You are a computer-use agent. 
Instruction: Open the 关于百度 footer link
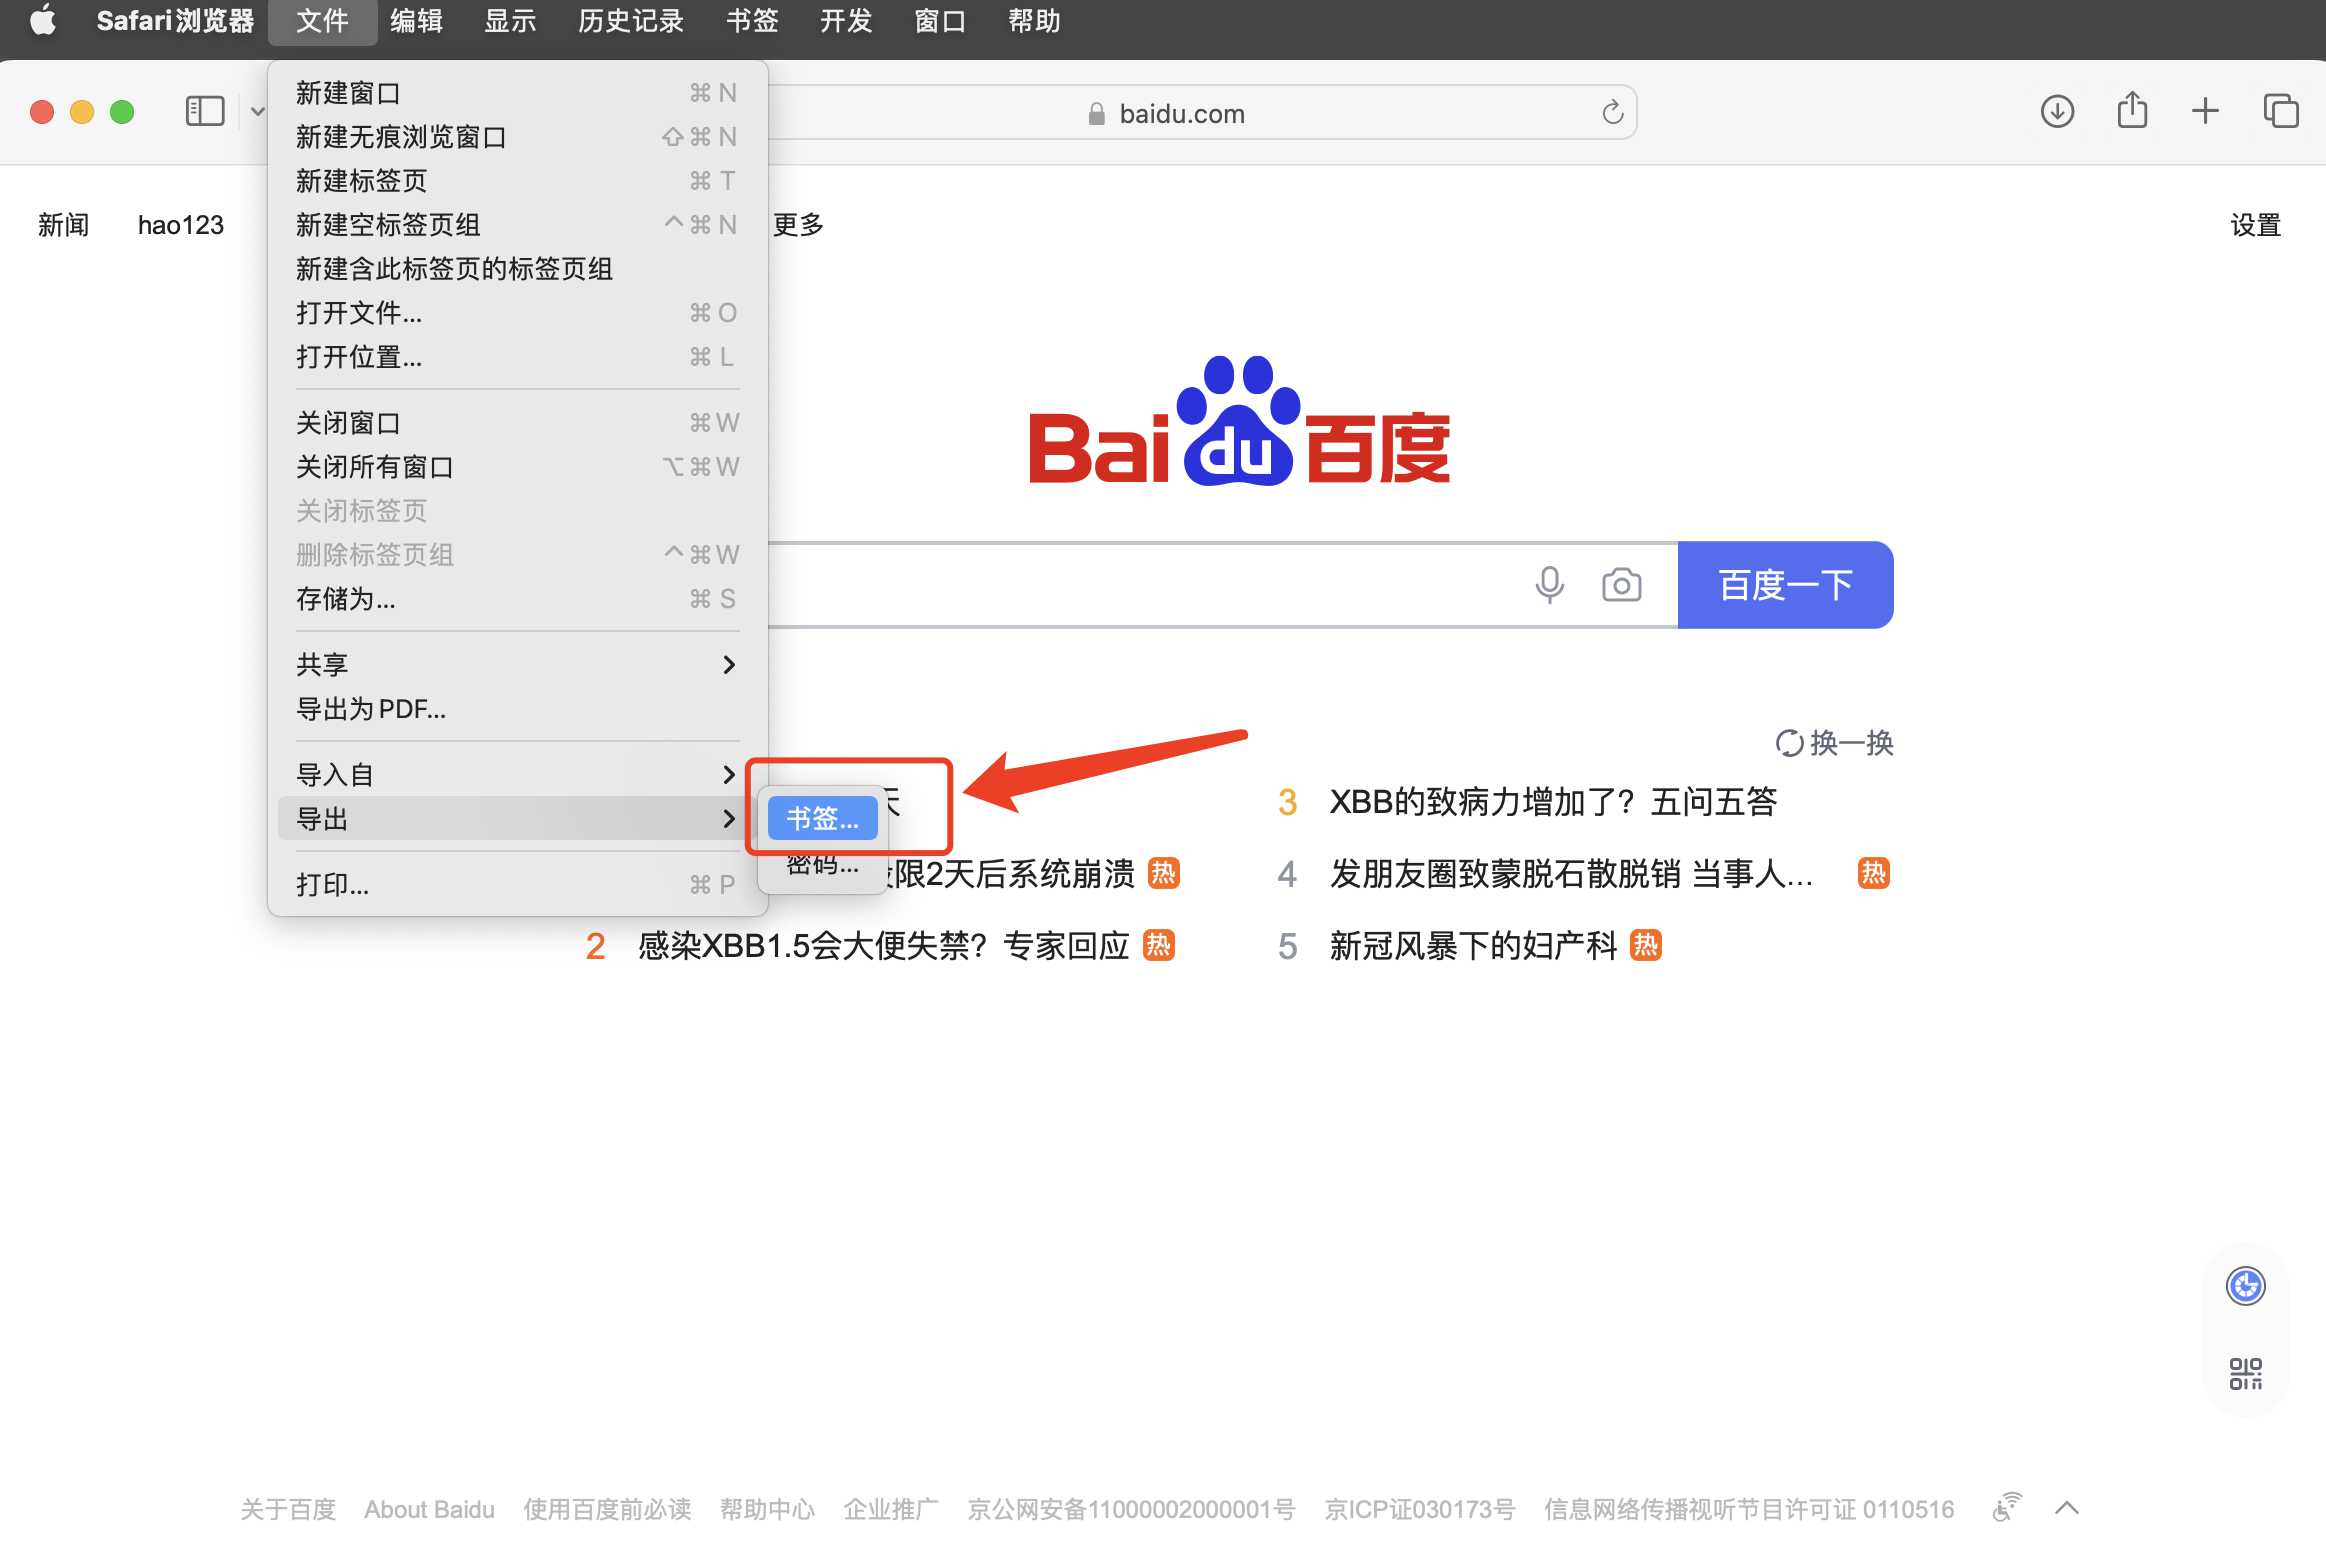[x=288, y=1509]
